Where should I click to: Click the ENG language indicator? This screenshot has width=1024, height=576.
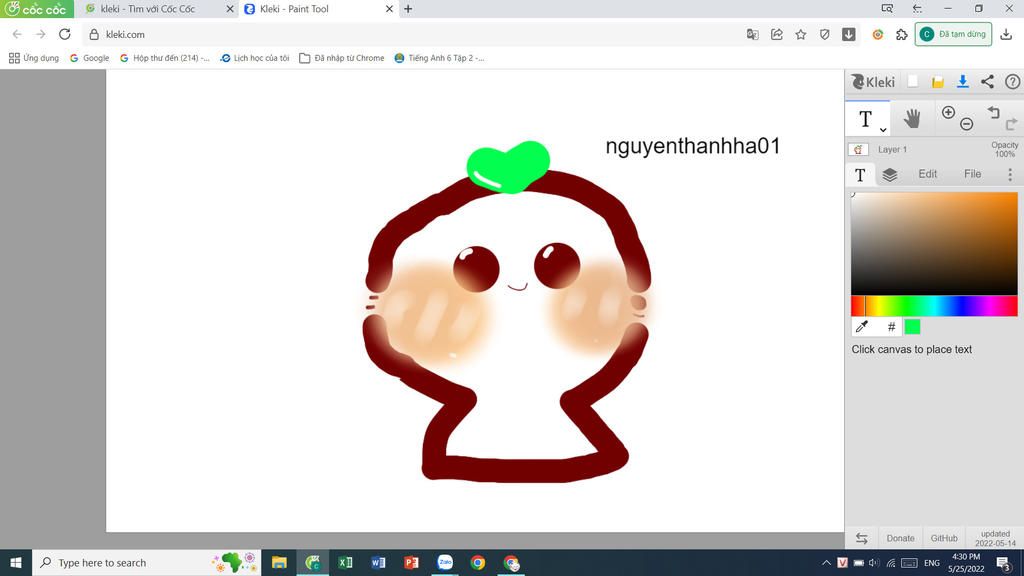932,563
